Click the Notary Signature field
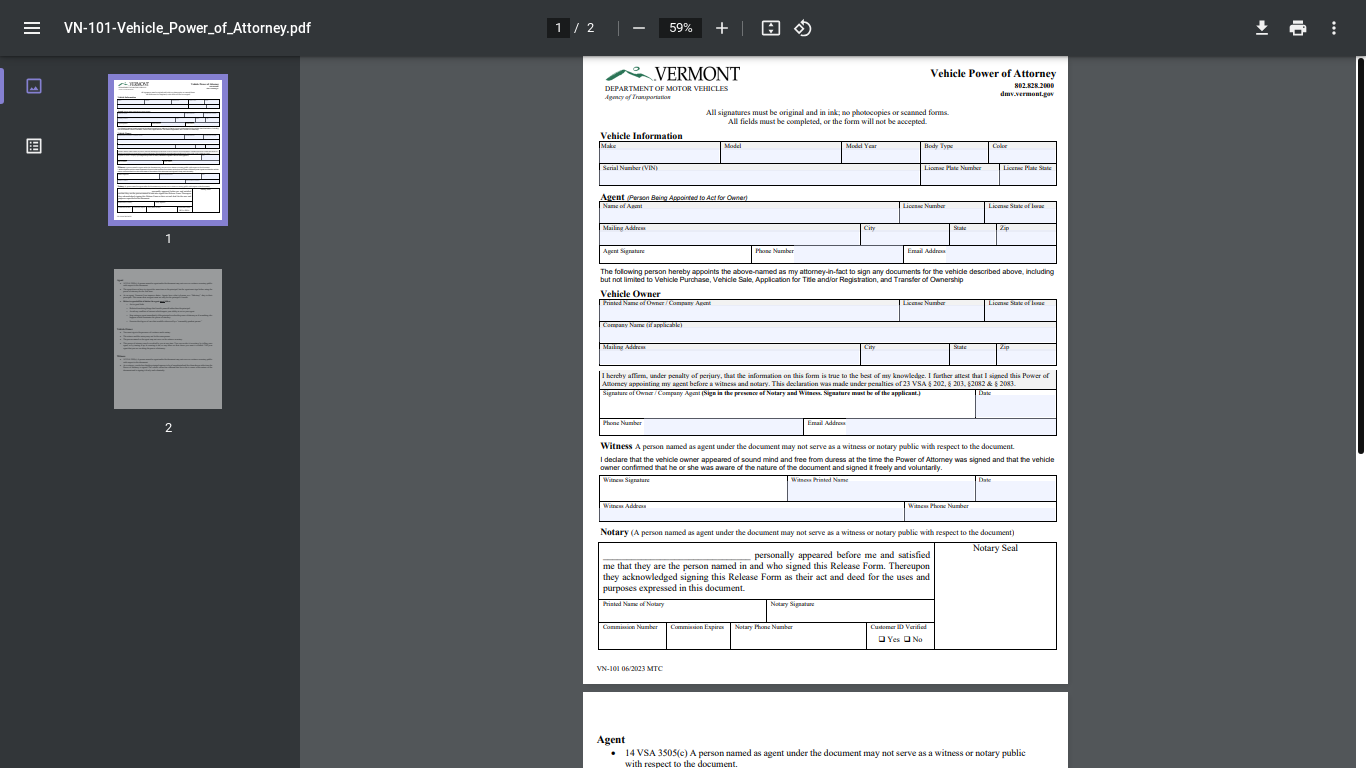 [851, 611]
